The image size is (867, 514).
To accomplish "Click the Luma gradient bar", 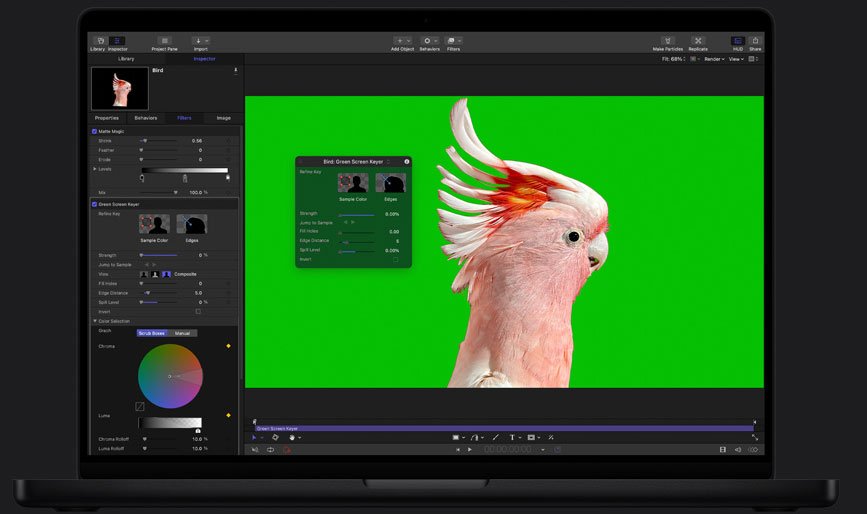I will click(170, 423).
